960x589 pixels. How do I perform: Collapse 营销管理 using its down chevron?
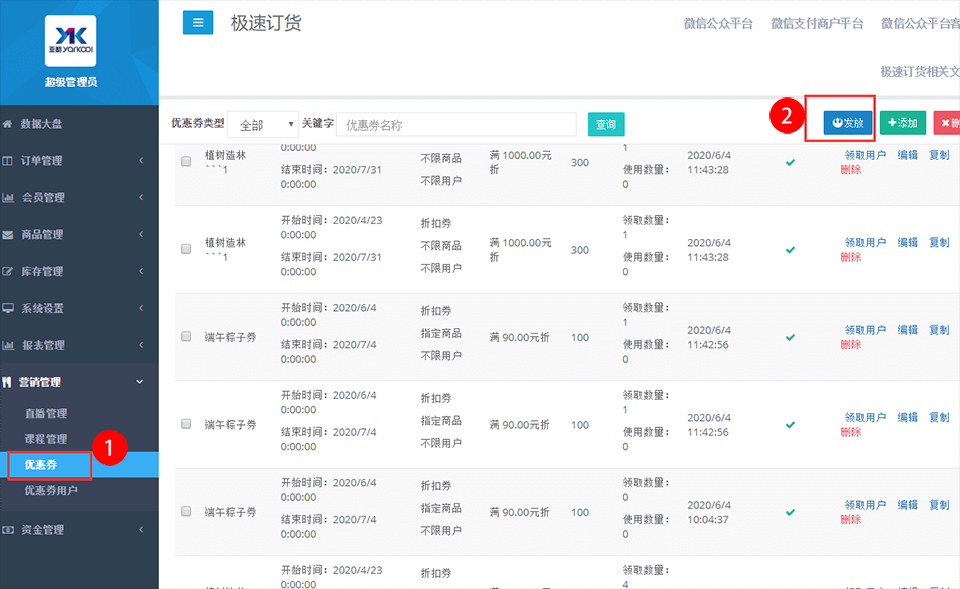[x=140, y=382]
